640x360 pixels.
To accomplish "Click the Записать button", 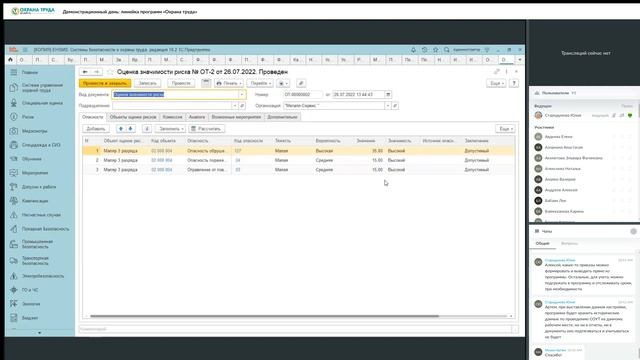I will pyautogui.click(x=147, y=83).
